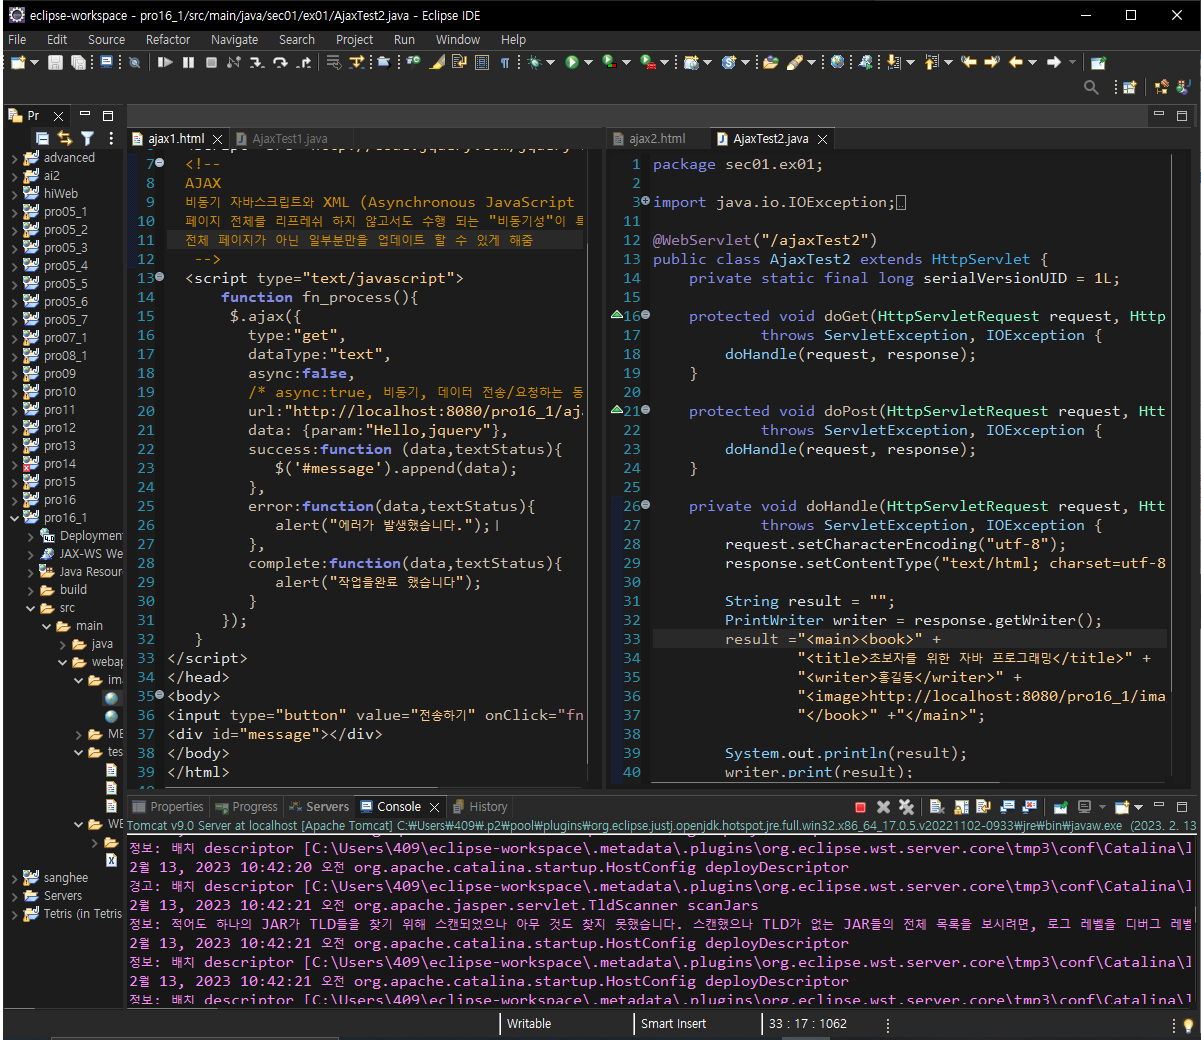Click the green Run button icon
Image resolution: width=1201 pixels, height=1040 pixels.
point(572,62)
